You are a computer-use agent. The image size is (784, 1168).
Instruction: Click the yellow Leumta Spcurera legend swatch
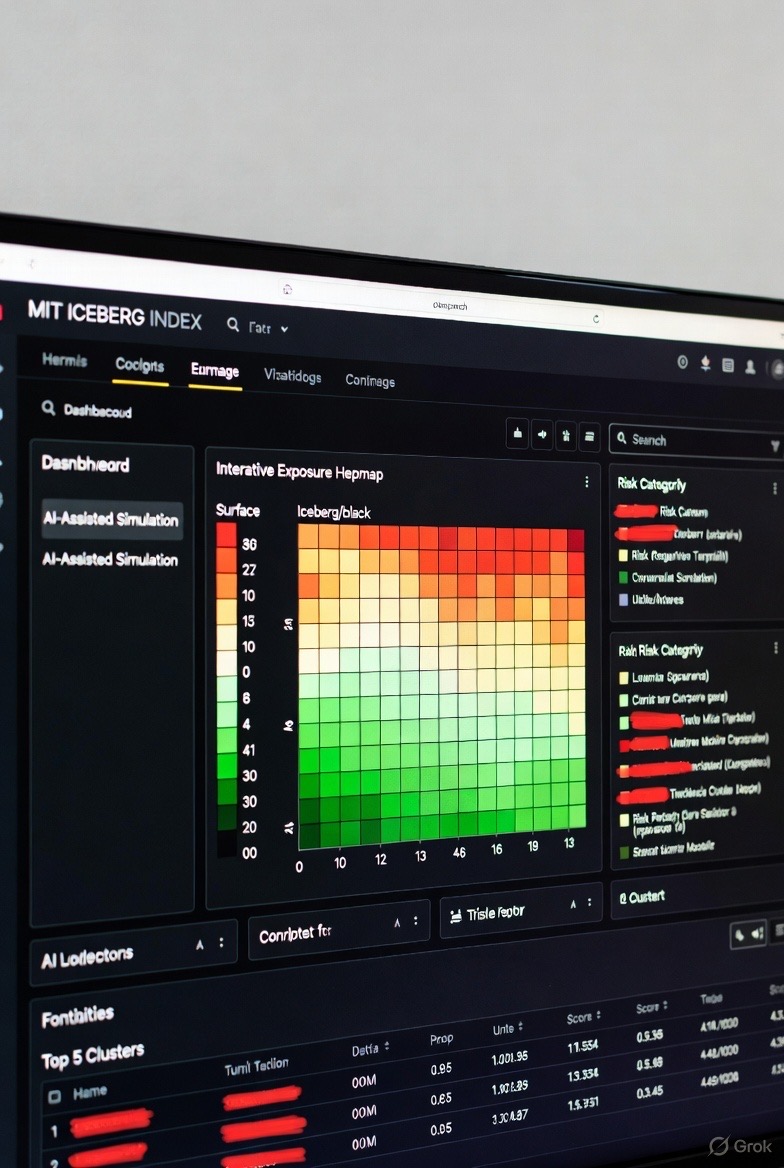(x=624, y=678)
